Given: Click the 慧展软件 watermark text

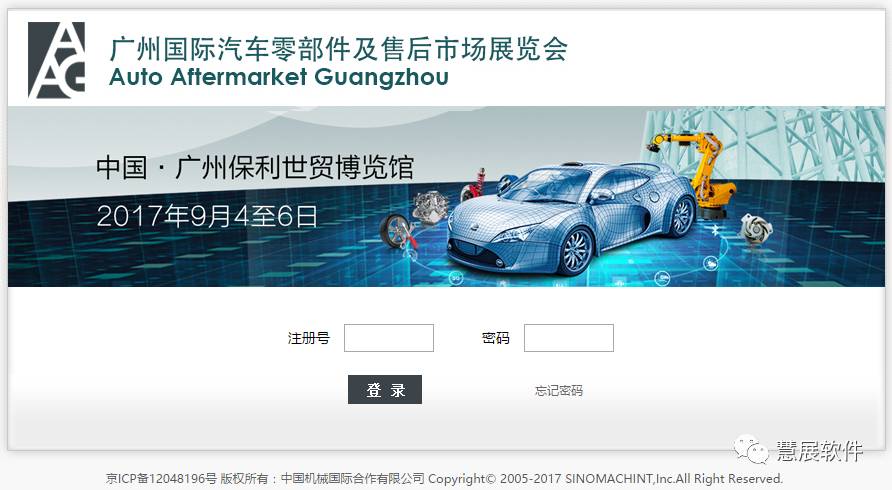Looking at the screenshot, I should coord(820,451).
